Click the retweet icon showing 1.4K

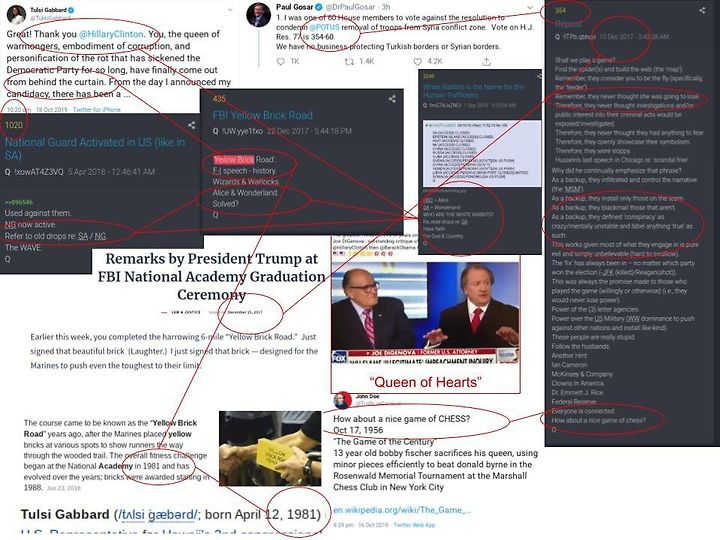pyautogui.click(x=349, y=62)
